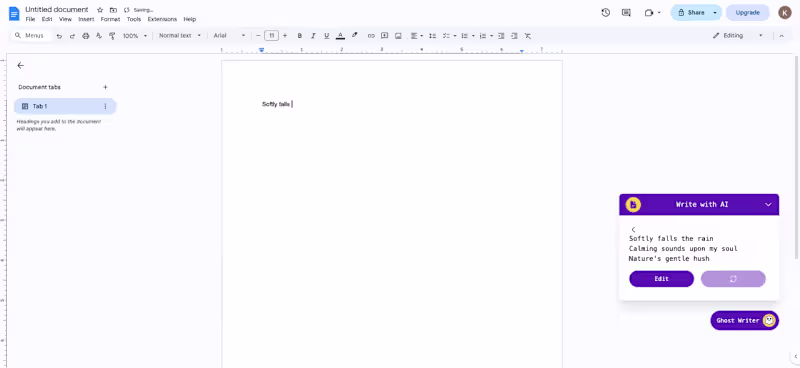
Task: Open the File menu
Action: pos(30,19)
